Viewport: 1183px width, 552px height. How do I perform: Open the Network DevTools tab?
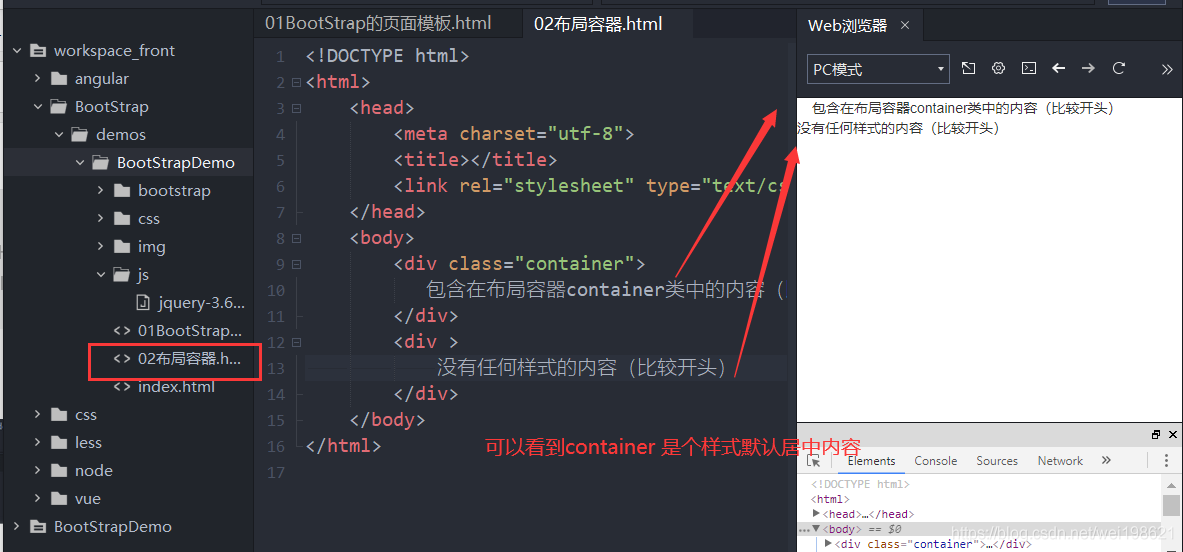point(1060,461)
